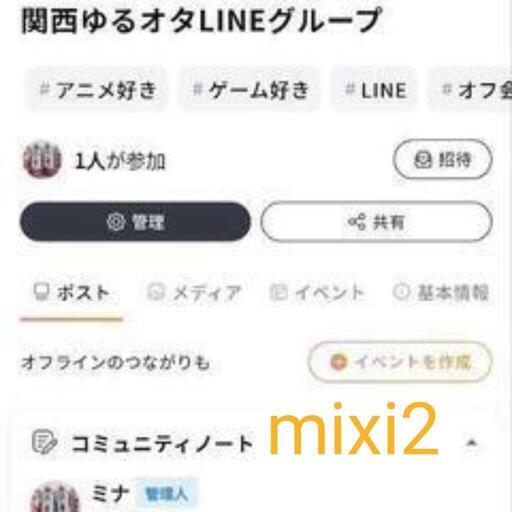The width and height of the screenshot is (512, 512).
Task: Switch to the メディア tab
Action: [x=195, y=293]
